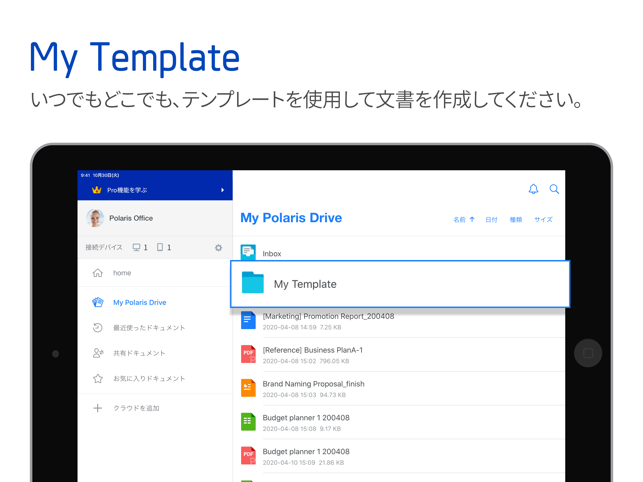Open 共有ドキュメント section
The height and width of the screenshot is (482, 643).
pyautogui.click(x=139, y=353)
